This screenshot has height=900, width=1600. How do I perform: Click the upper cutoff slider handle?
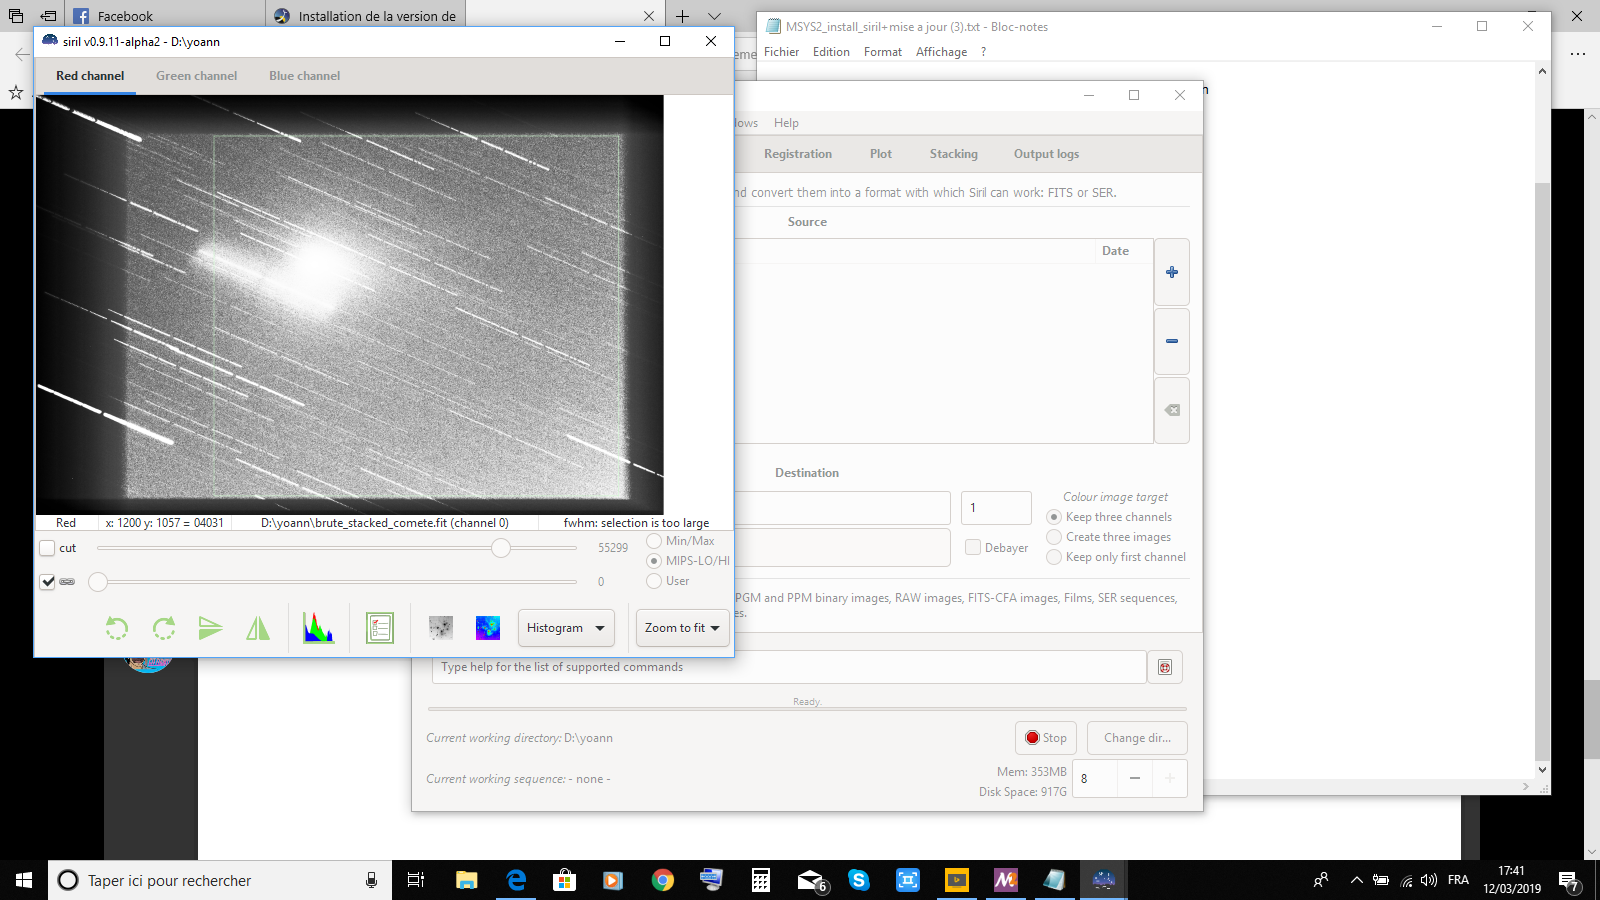(x=501, y=548)
